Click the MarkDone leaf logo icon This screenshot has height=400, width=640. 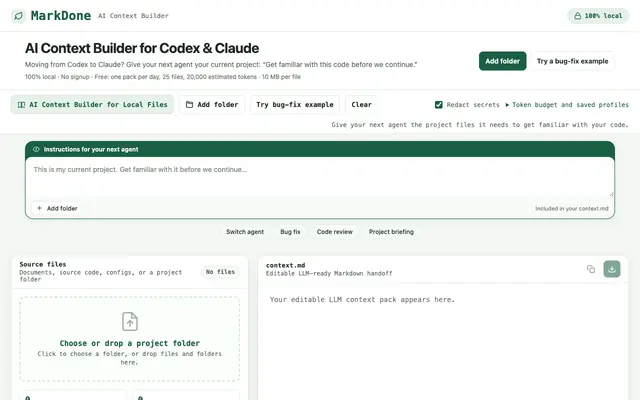18,16
